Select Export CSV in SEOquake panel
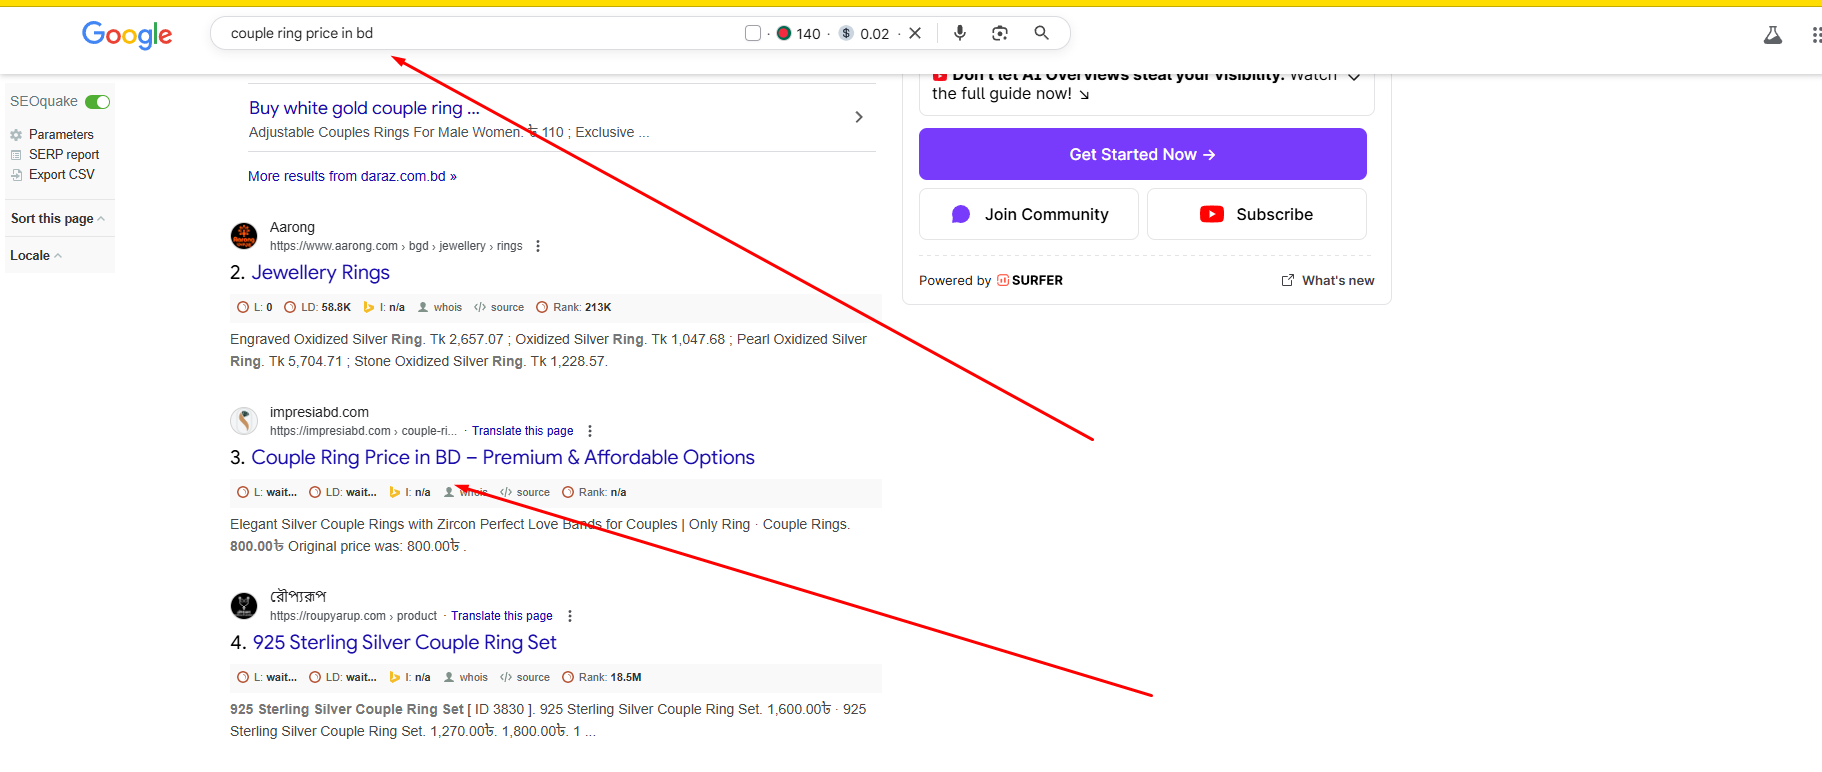Viewport: 1822px width, 772px height. (x=61, y=175)
